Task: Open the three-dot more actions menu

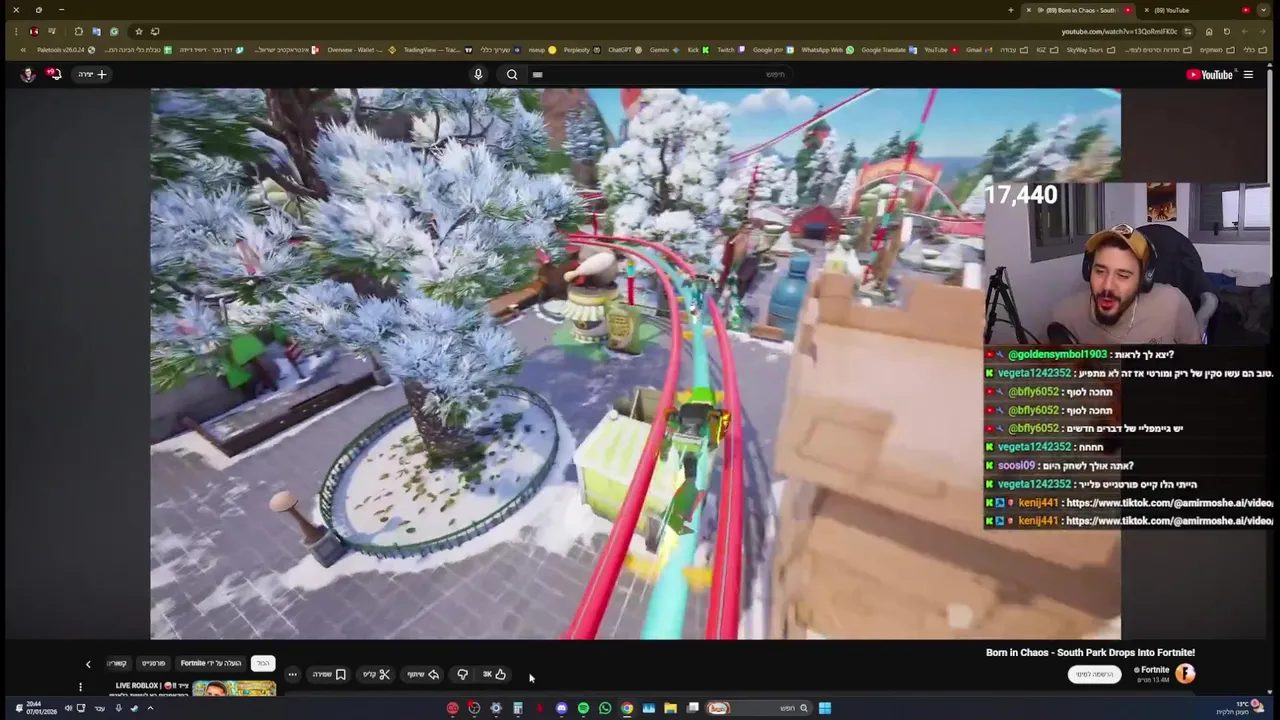Action: (x=292, y=674)
